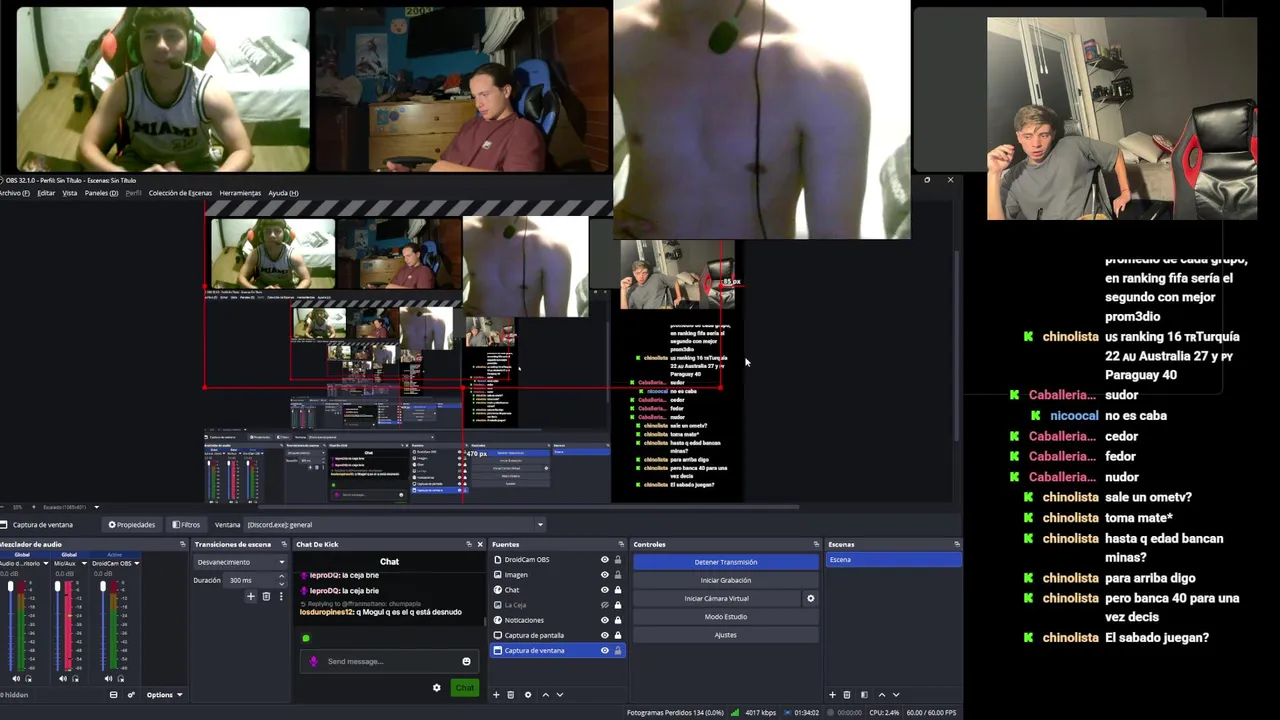Add a new scene in Escenas panel
The image size is (1280, 720).
[x=832, y=694]
